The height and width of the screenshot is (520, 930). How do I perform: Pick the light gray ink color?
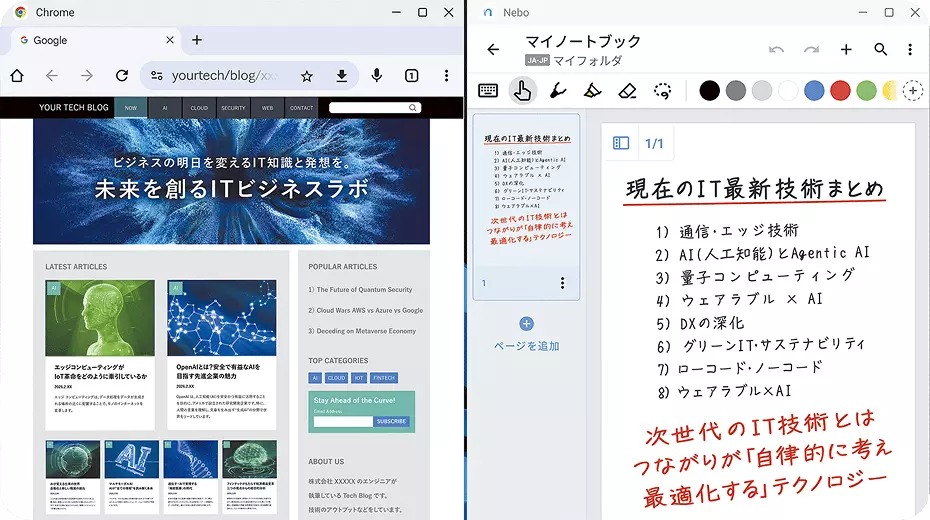(x=762, y=91)
